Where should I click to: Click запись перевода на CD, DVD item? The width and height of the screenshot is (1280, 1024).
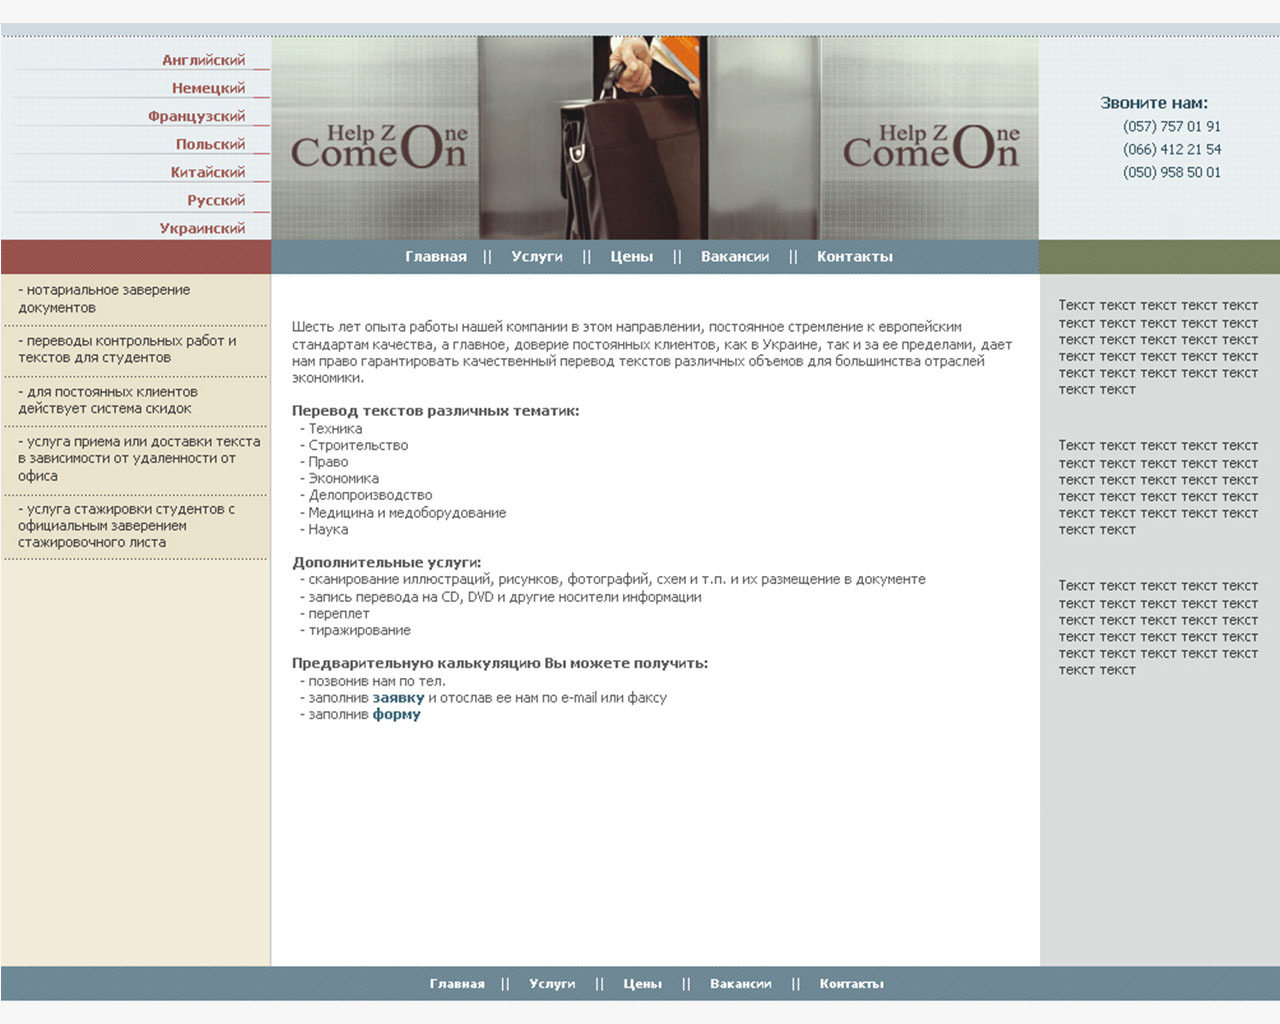tap(500, 597)
